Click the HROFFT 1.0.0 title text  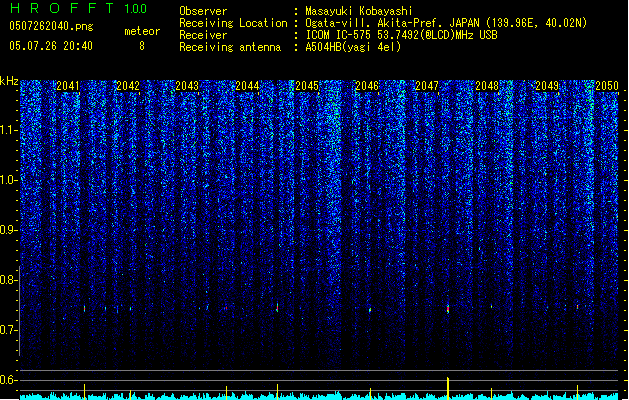click(79, 8)
